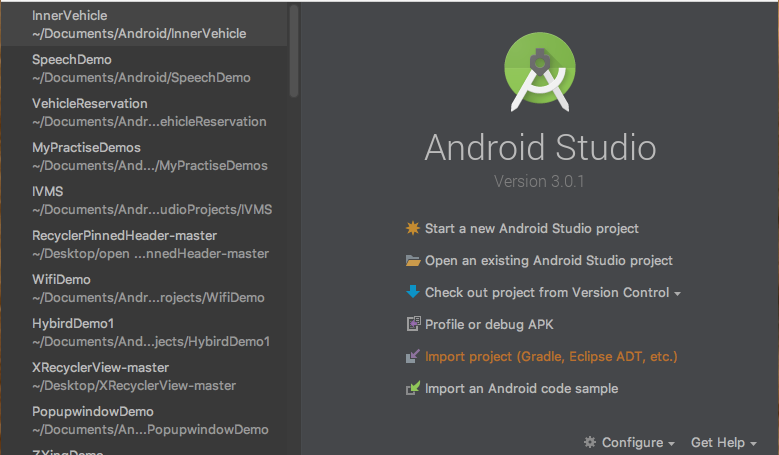Open the VehicleReservation recent project

tap(144, 112)
